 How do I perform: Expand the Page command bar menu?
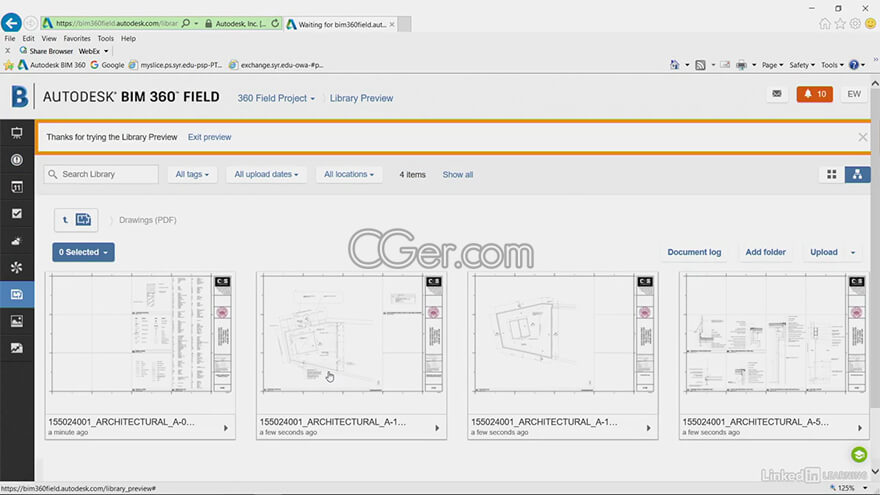click(772, 65)
